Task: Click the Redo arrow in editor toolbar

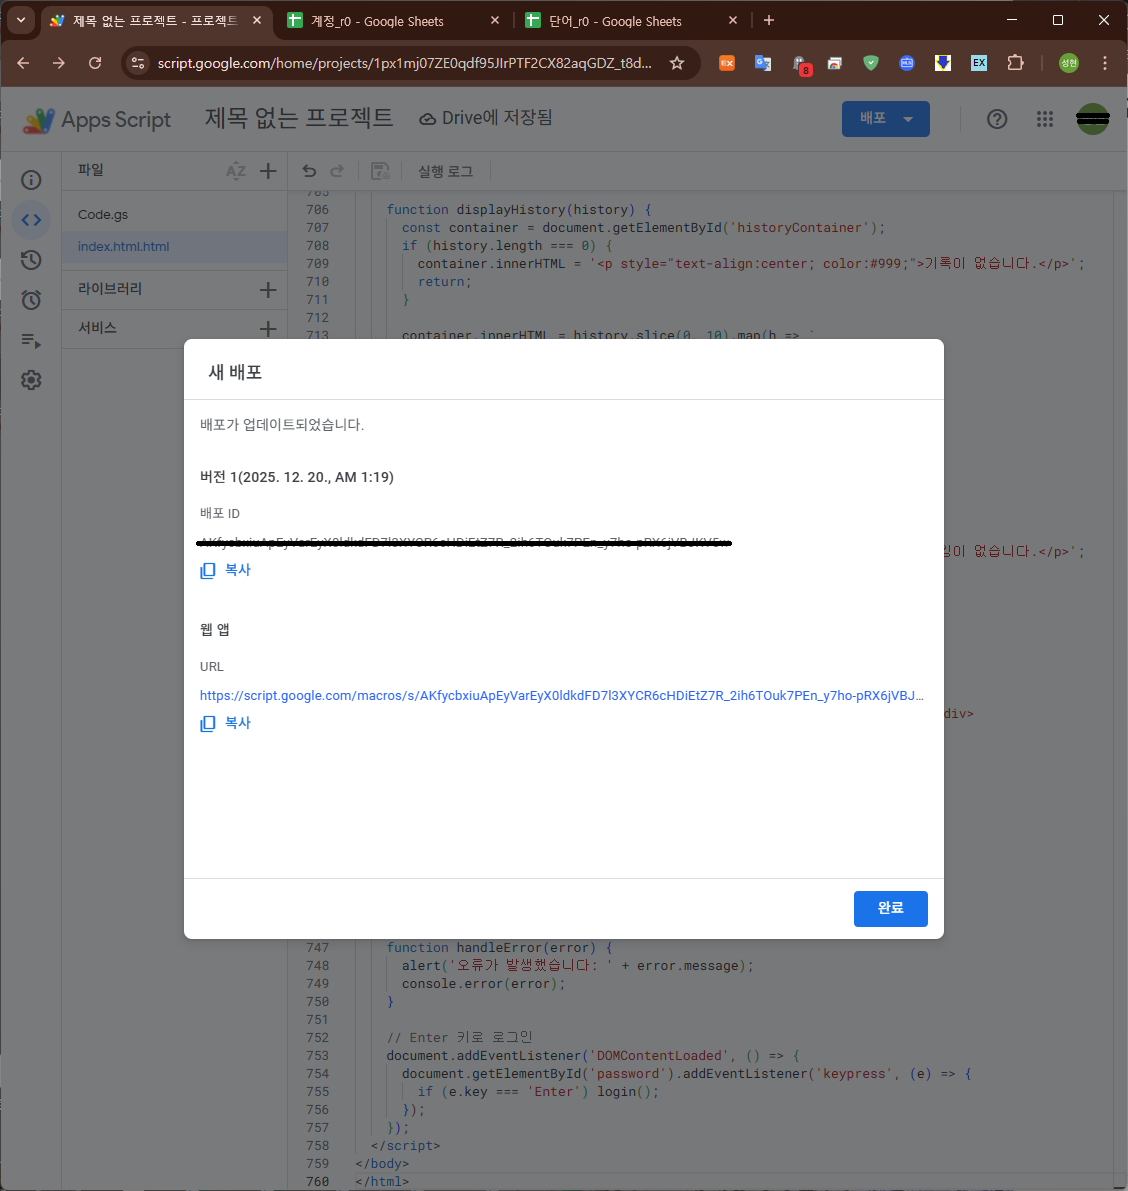Action: point(337,171)
